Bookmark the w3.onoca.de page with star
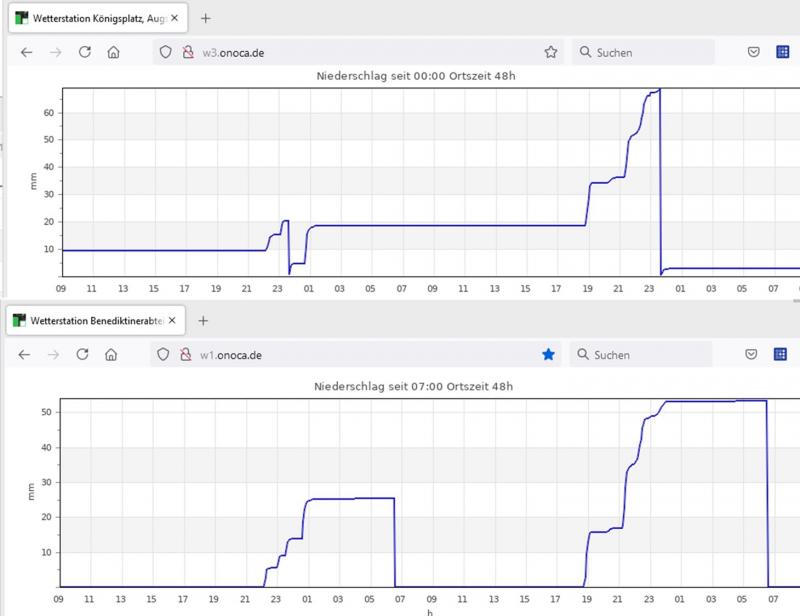The width and height of the screenshot is (800, 616). [x=550, y=52]
